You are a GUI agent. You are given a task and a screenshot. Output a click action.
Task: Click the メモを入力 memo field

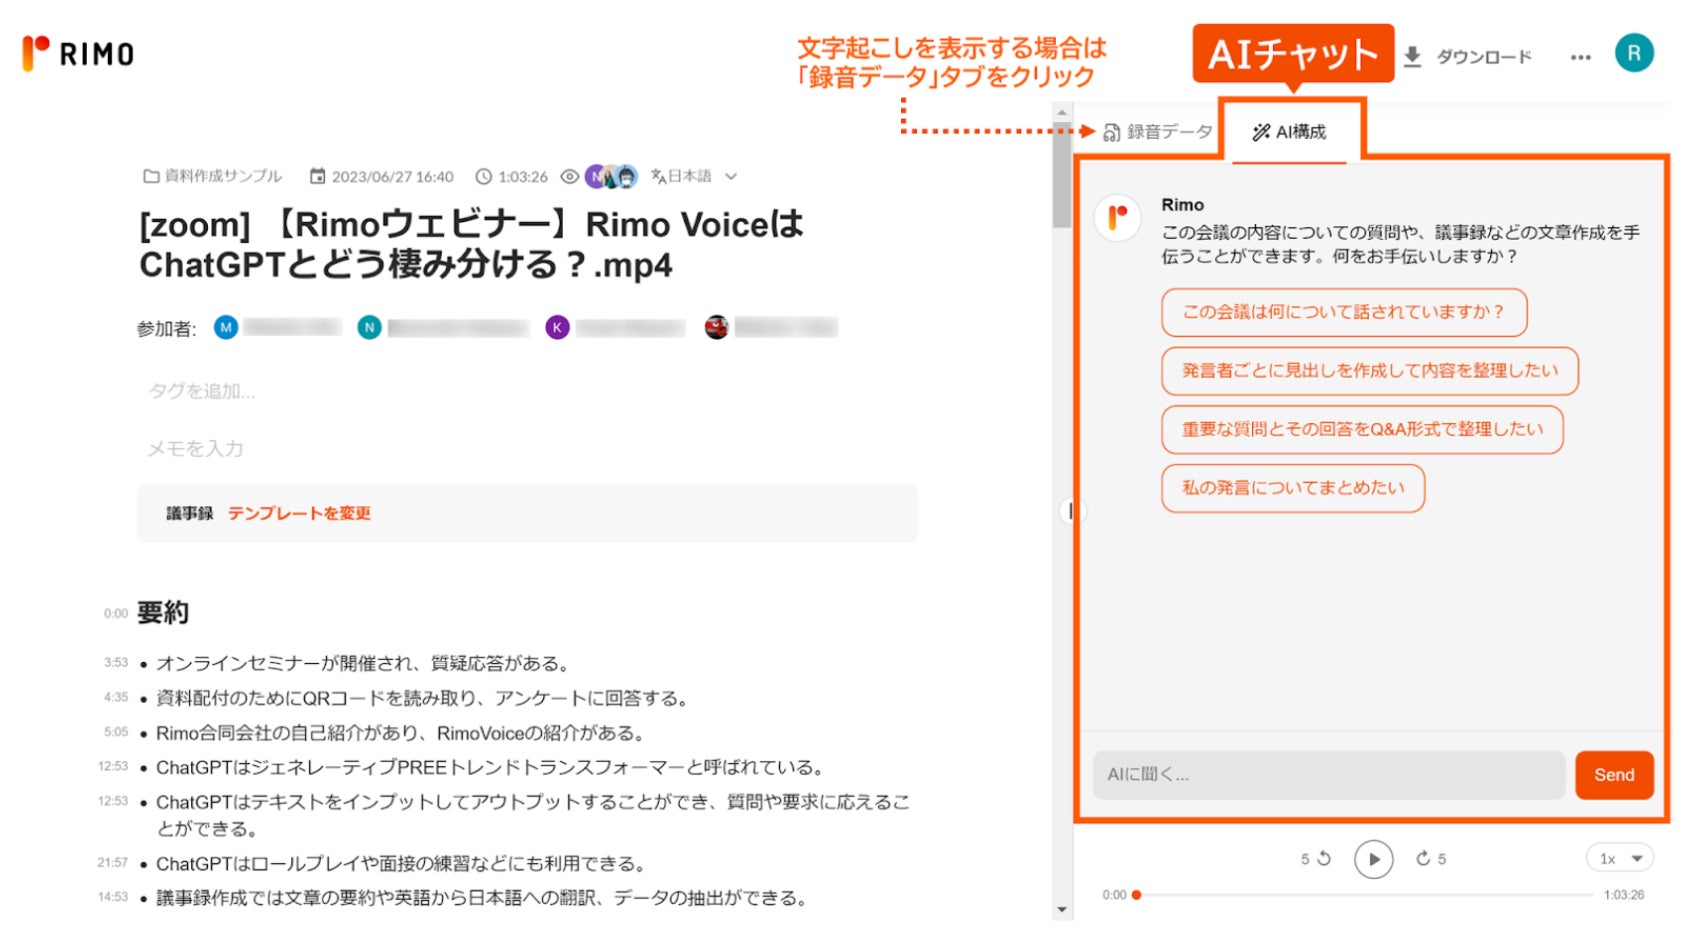point(196,449)
